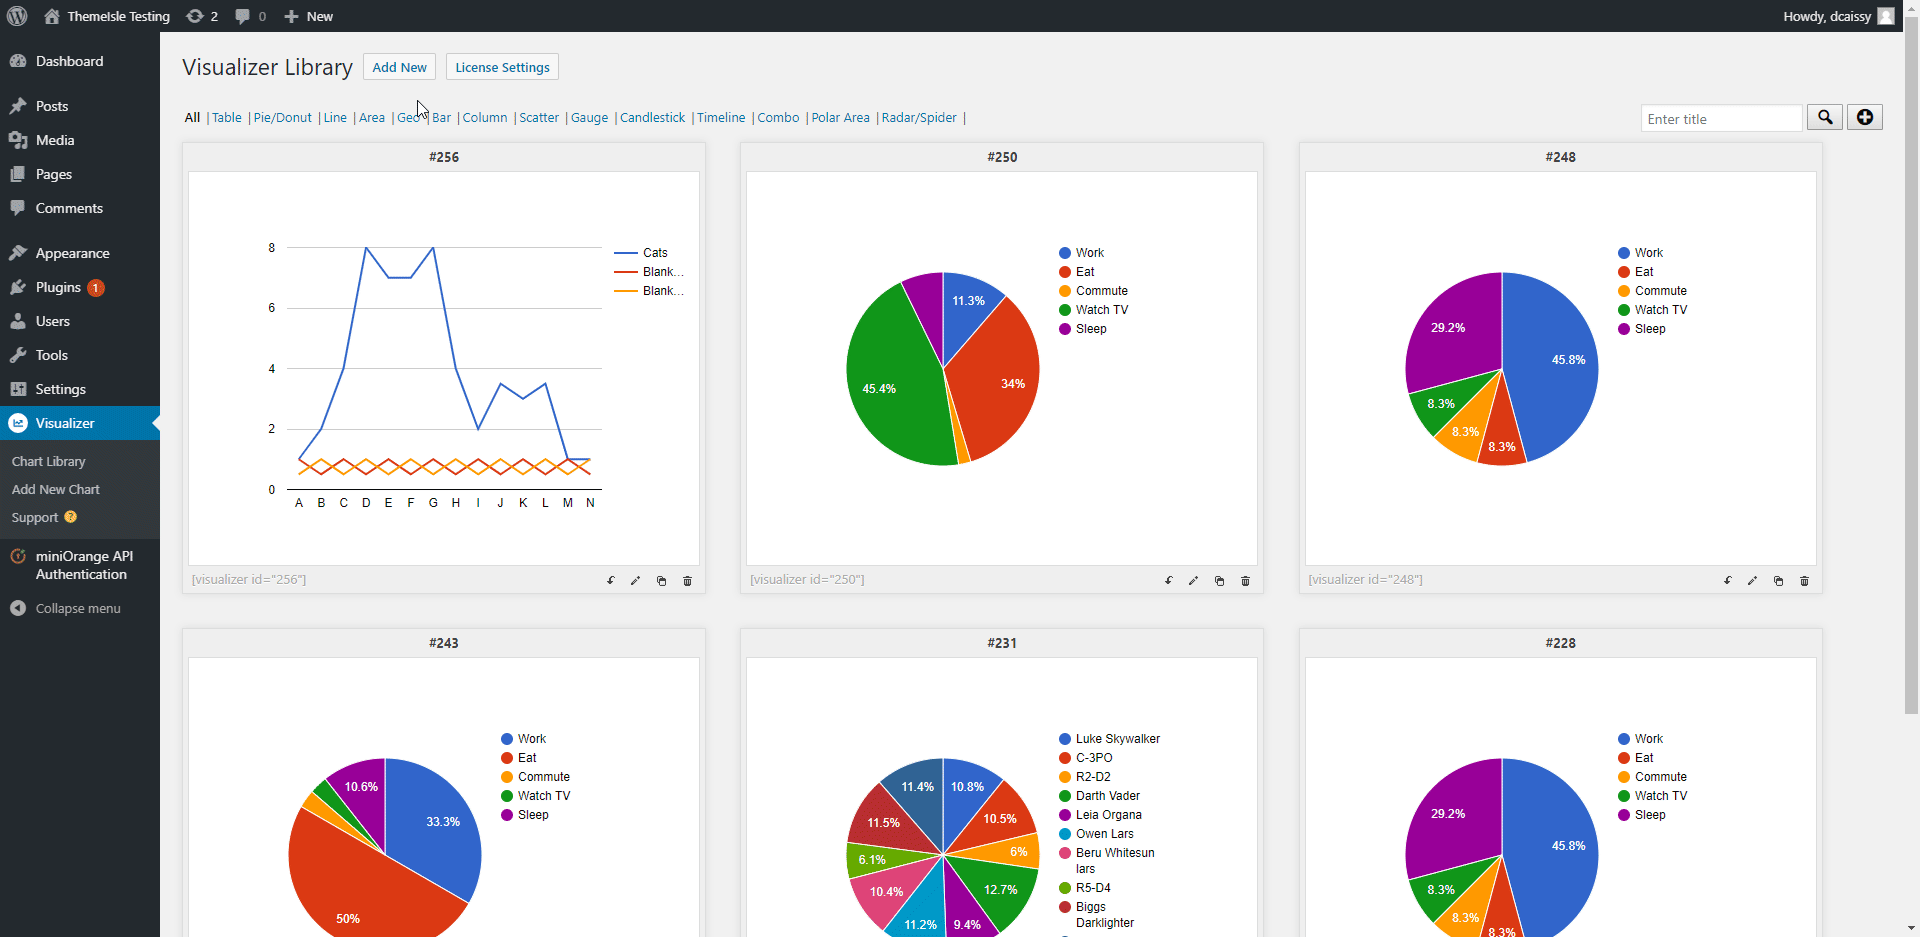The width and height of the screenshot is (1920, 937).
Task: Open License Settings
Action: click(502, 67)
